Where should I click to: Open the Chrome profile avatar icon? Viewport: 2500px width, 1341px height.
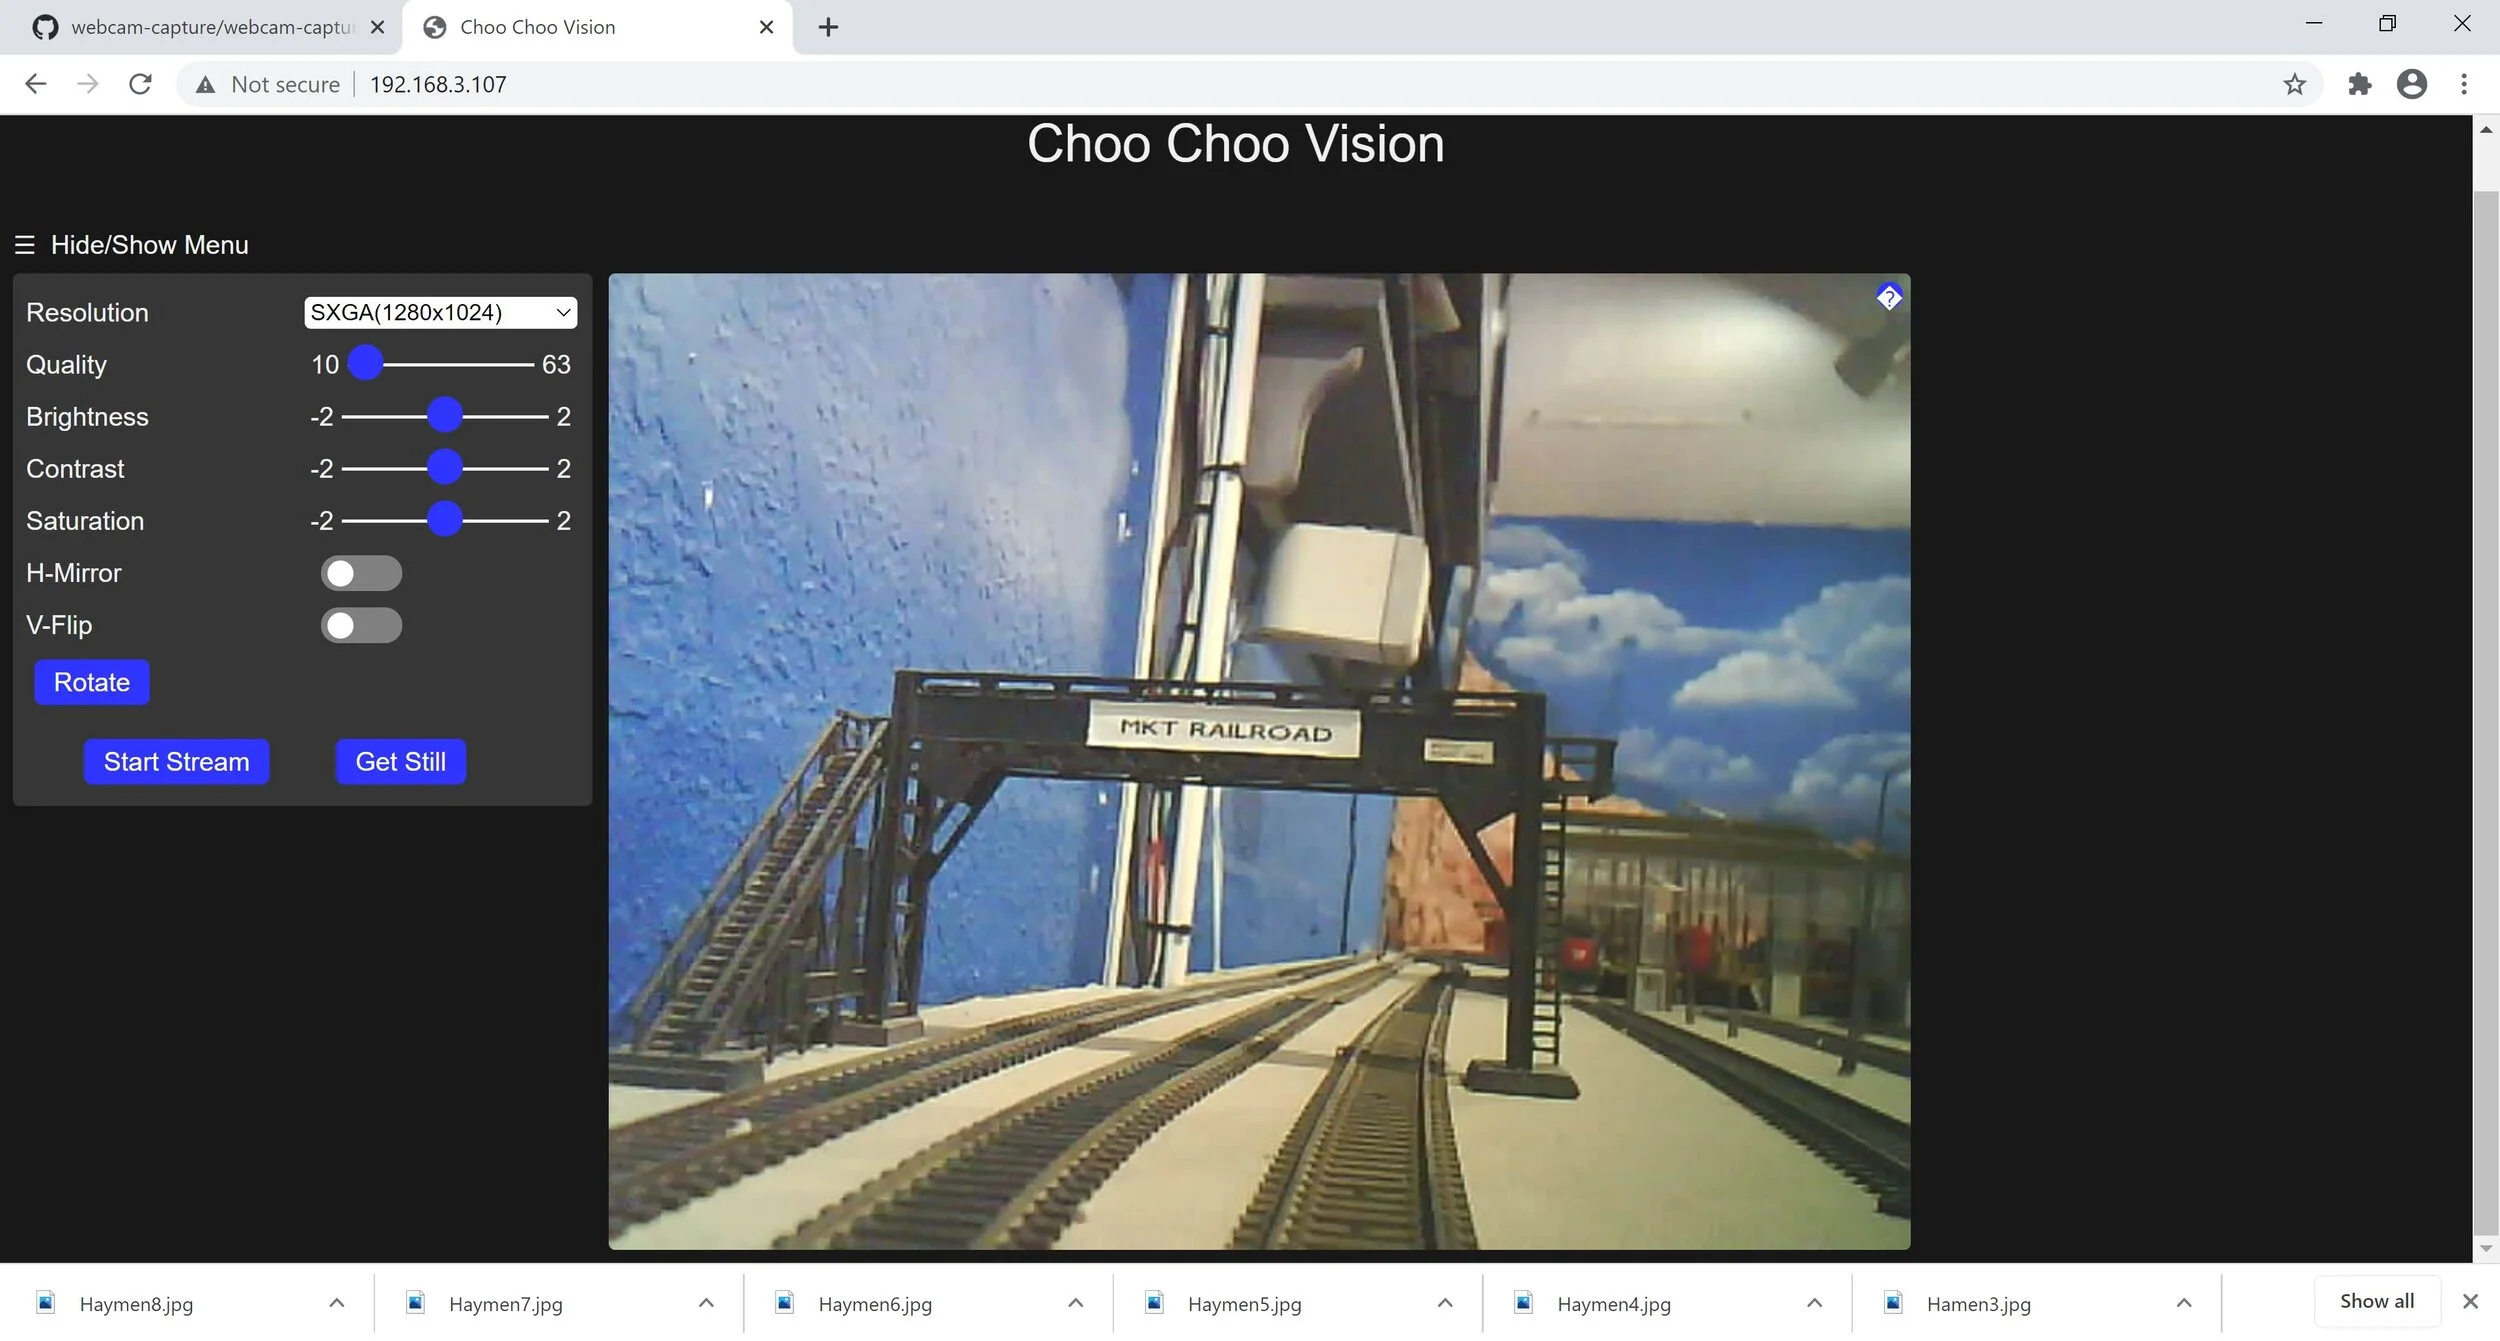tap(2412, 84)
